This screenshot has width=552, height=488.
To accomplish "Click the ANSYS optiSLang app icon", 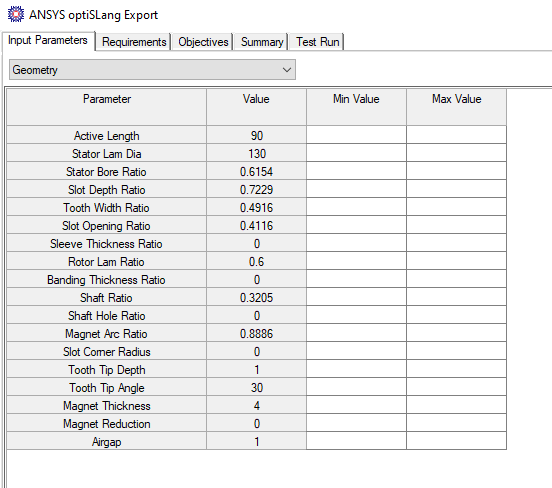I will [x=15, y=14].
